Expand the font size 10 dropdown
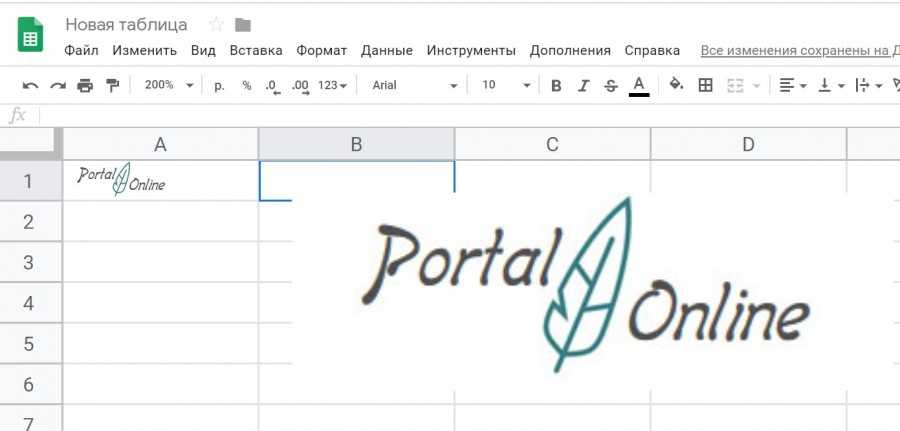Image resolution: width=900 pixels, height=431 pixels. tap(506, 86)
